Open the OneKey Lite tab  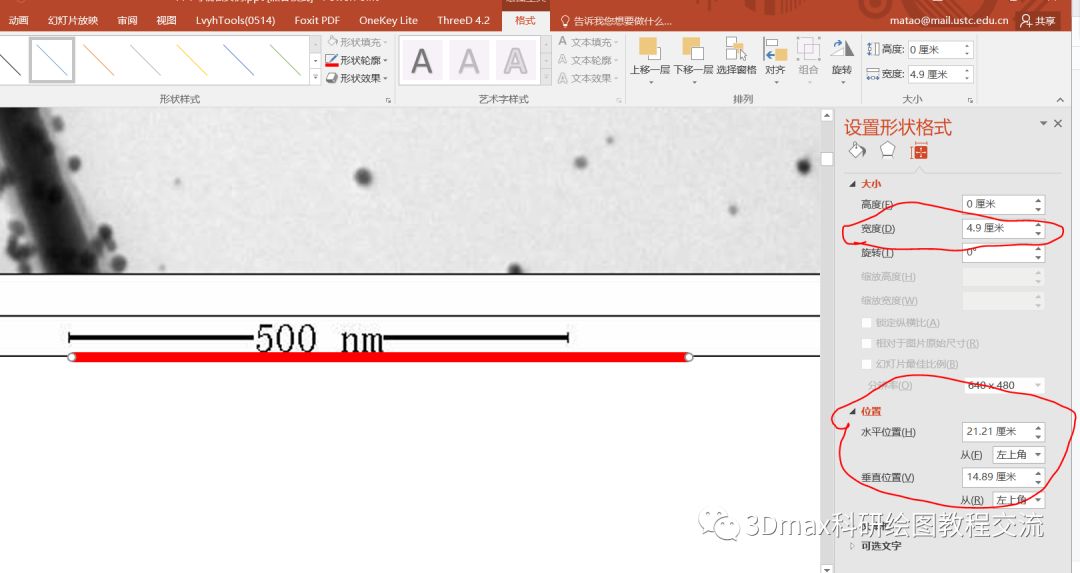click(x=388, y=20)
